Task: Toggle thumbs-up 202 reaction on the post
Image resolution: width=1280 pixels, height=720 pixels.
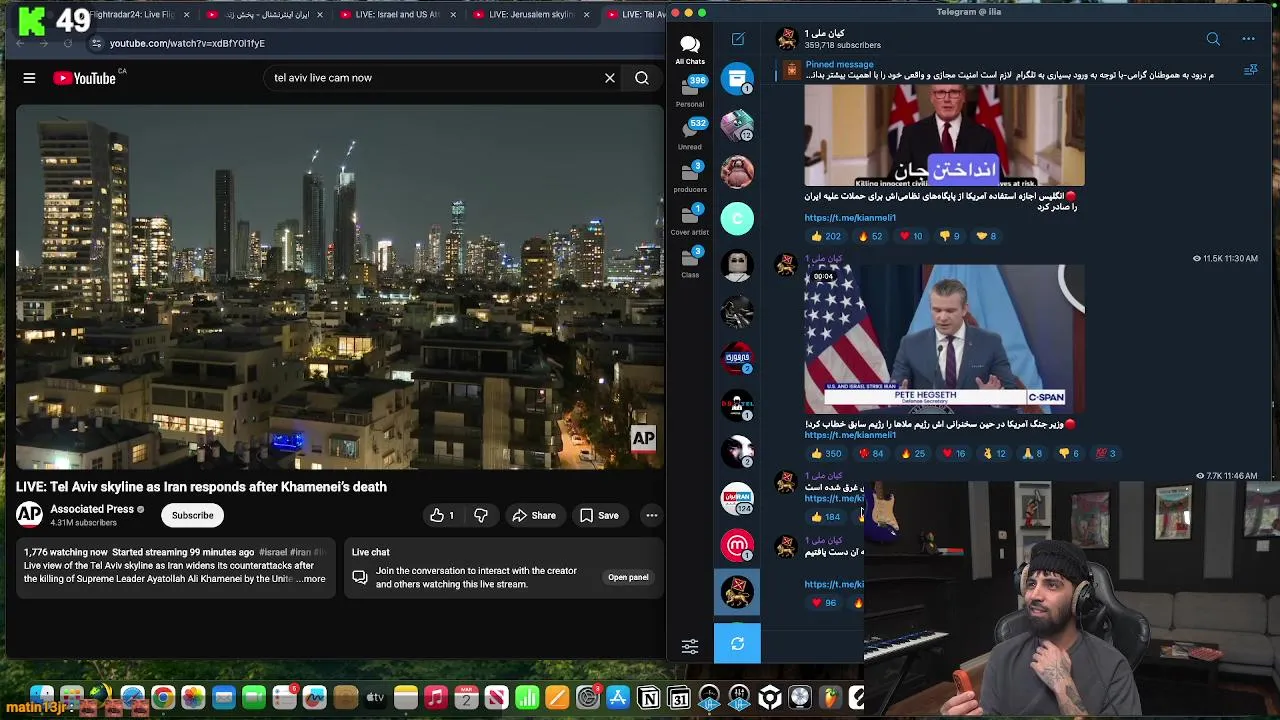Action: (825, 236)
